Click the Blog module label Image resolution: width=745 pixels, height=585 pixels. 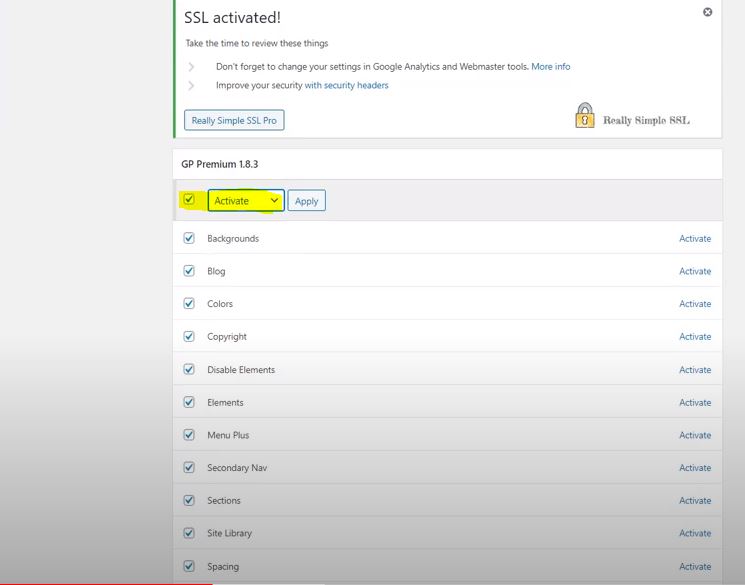coord(216,271)
